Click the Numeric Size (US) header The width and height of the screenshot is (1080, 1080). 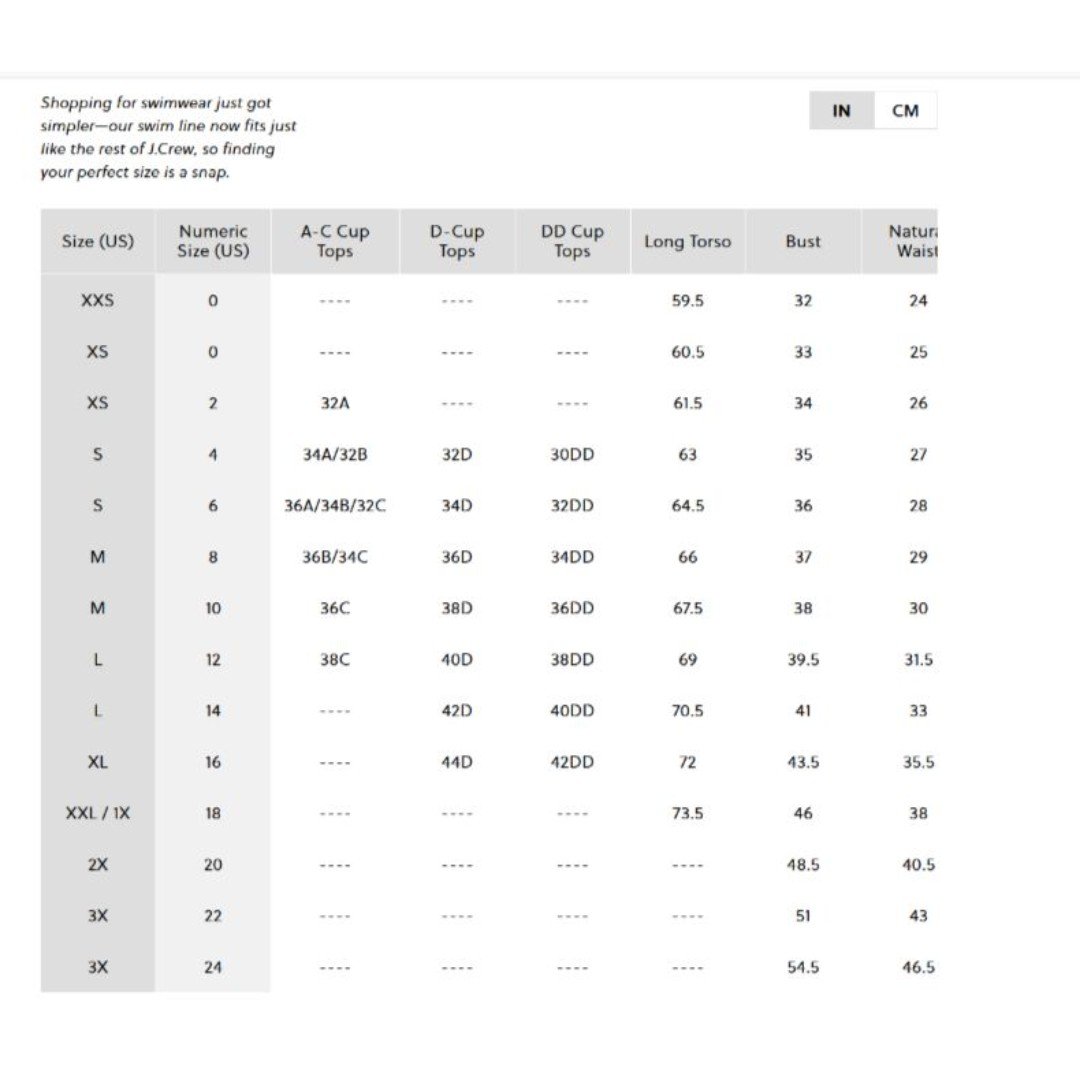pyautogui.click(x=213, y=241)
